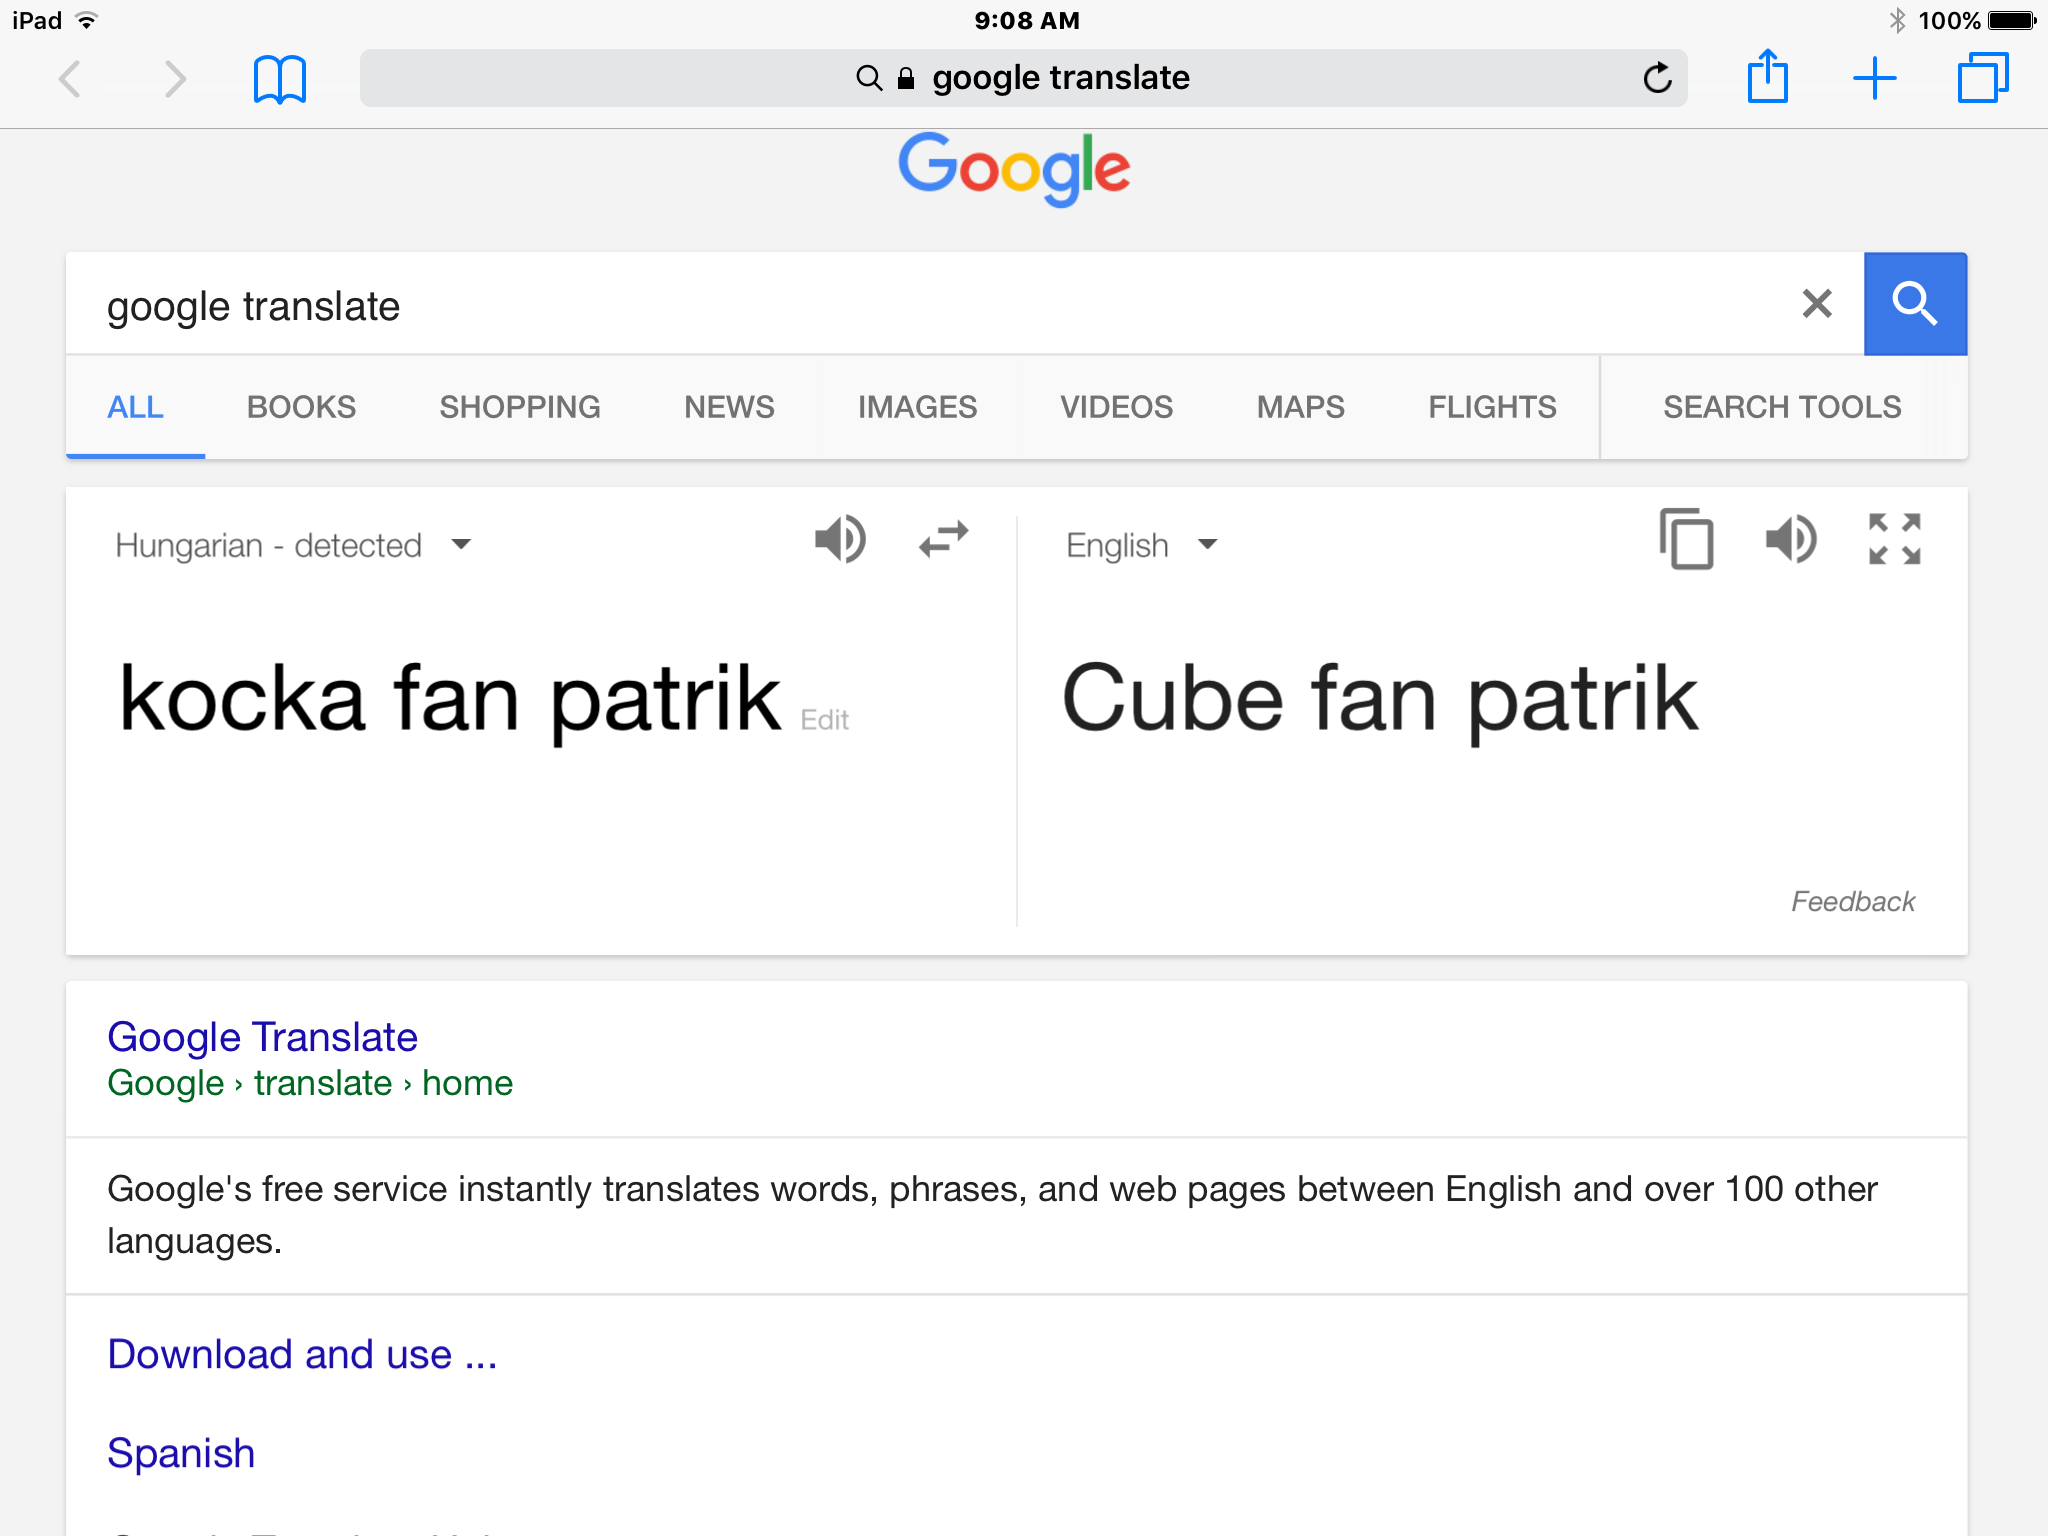The height and width of the screenshot is (1536, 2048).
Task: Open the Safari share sheet icon
Action: tap(1767, 76)
